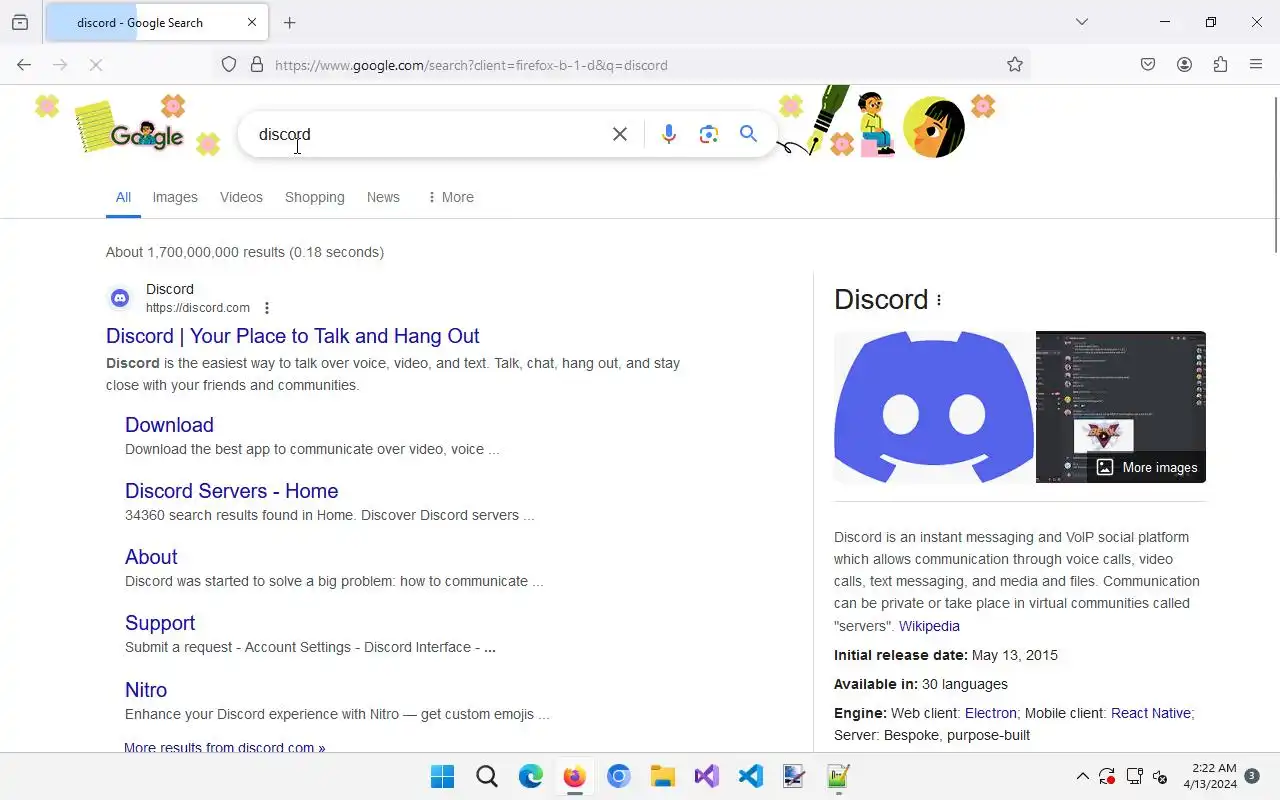This screenshot has height=800, width=1280.
Task: Open Wikipedia link in Discord description
Action: tap(929, 626)
